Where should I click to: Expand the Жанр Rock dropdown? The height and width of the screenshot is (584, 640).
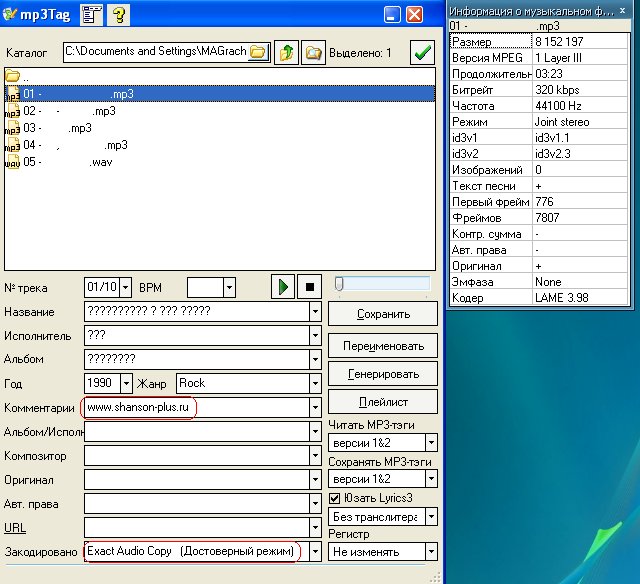(316, 383)
